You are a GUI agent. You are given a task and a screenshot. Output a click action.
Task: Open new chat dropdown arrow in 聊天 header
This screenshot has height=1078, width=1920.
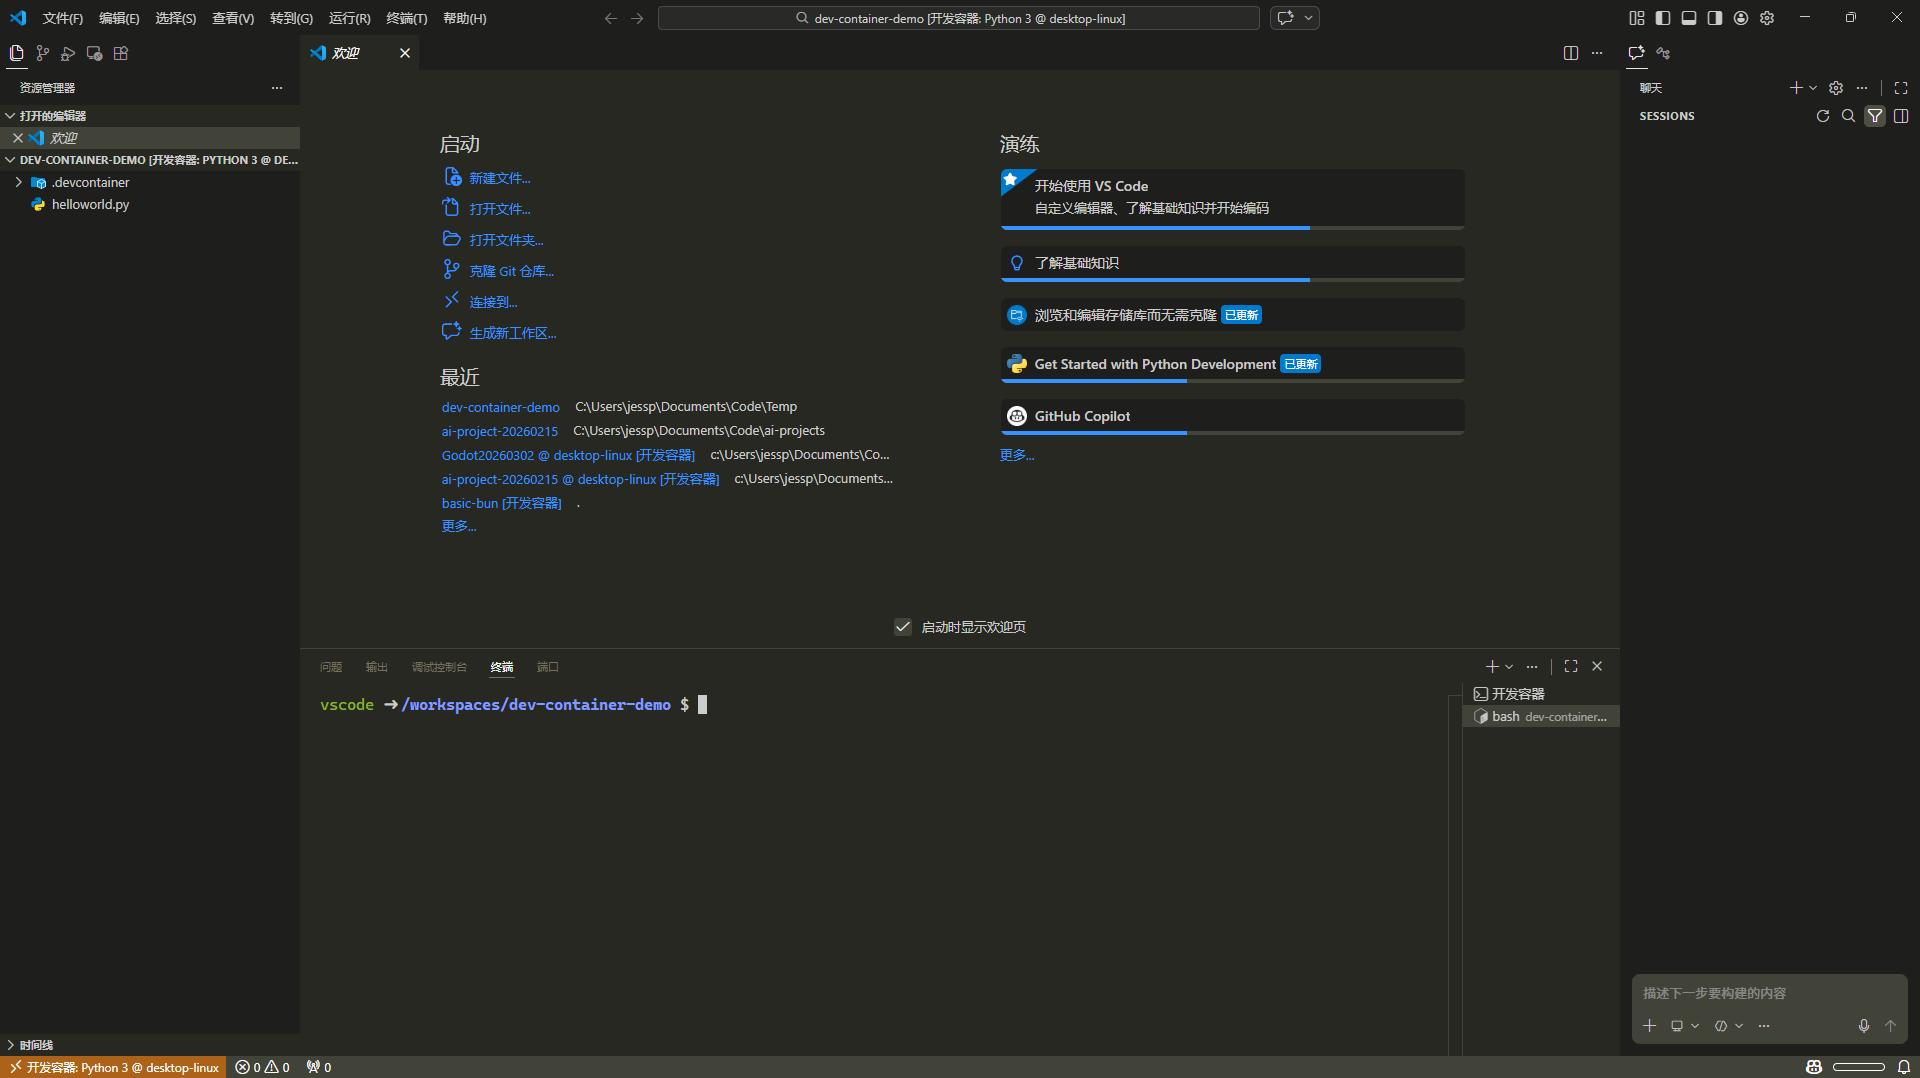[1813, 88]
